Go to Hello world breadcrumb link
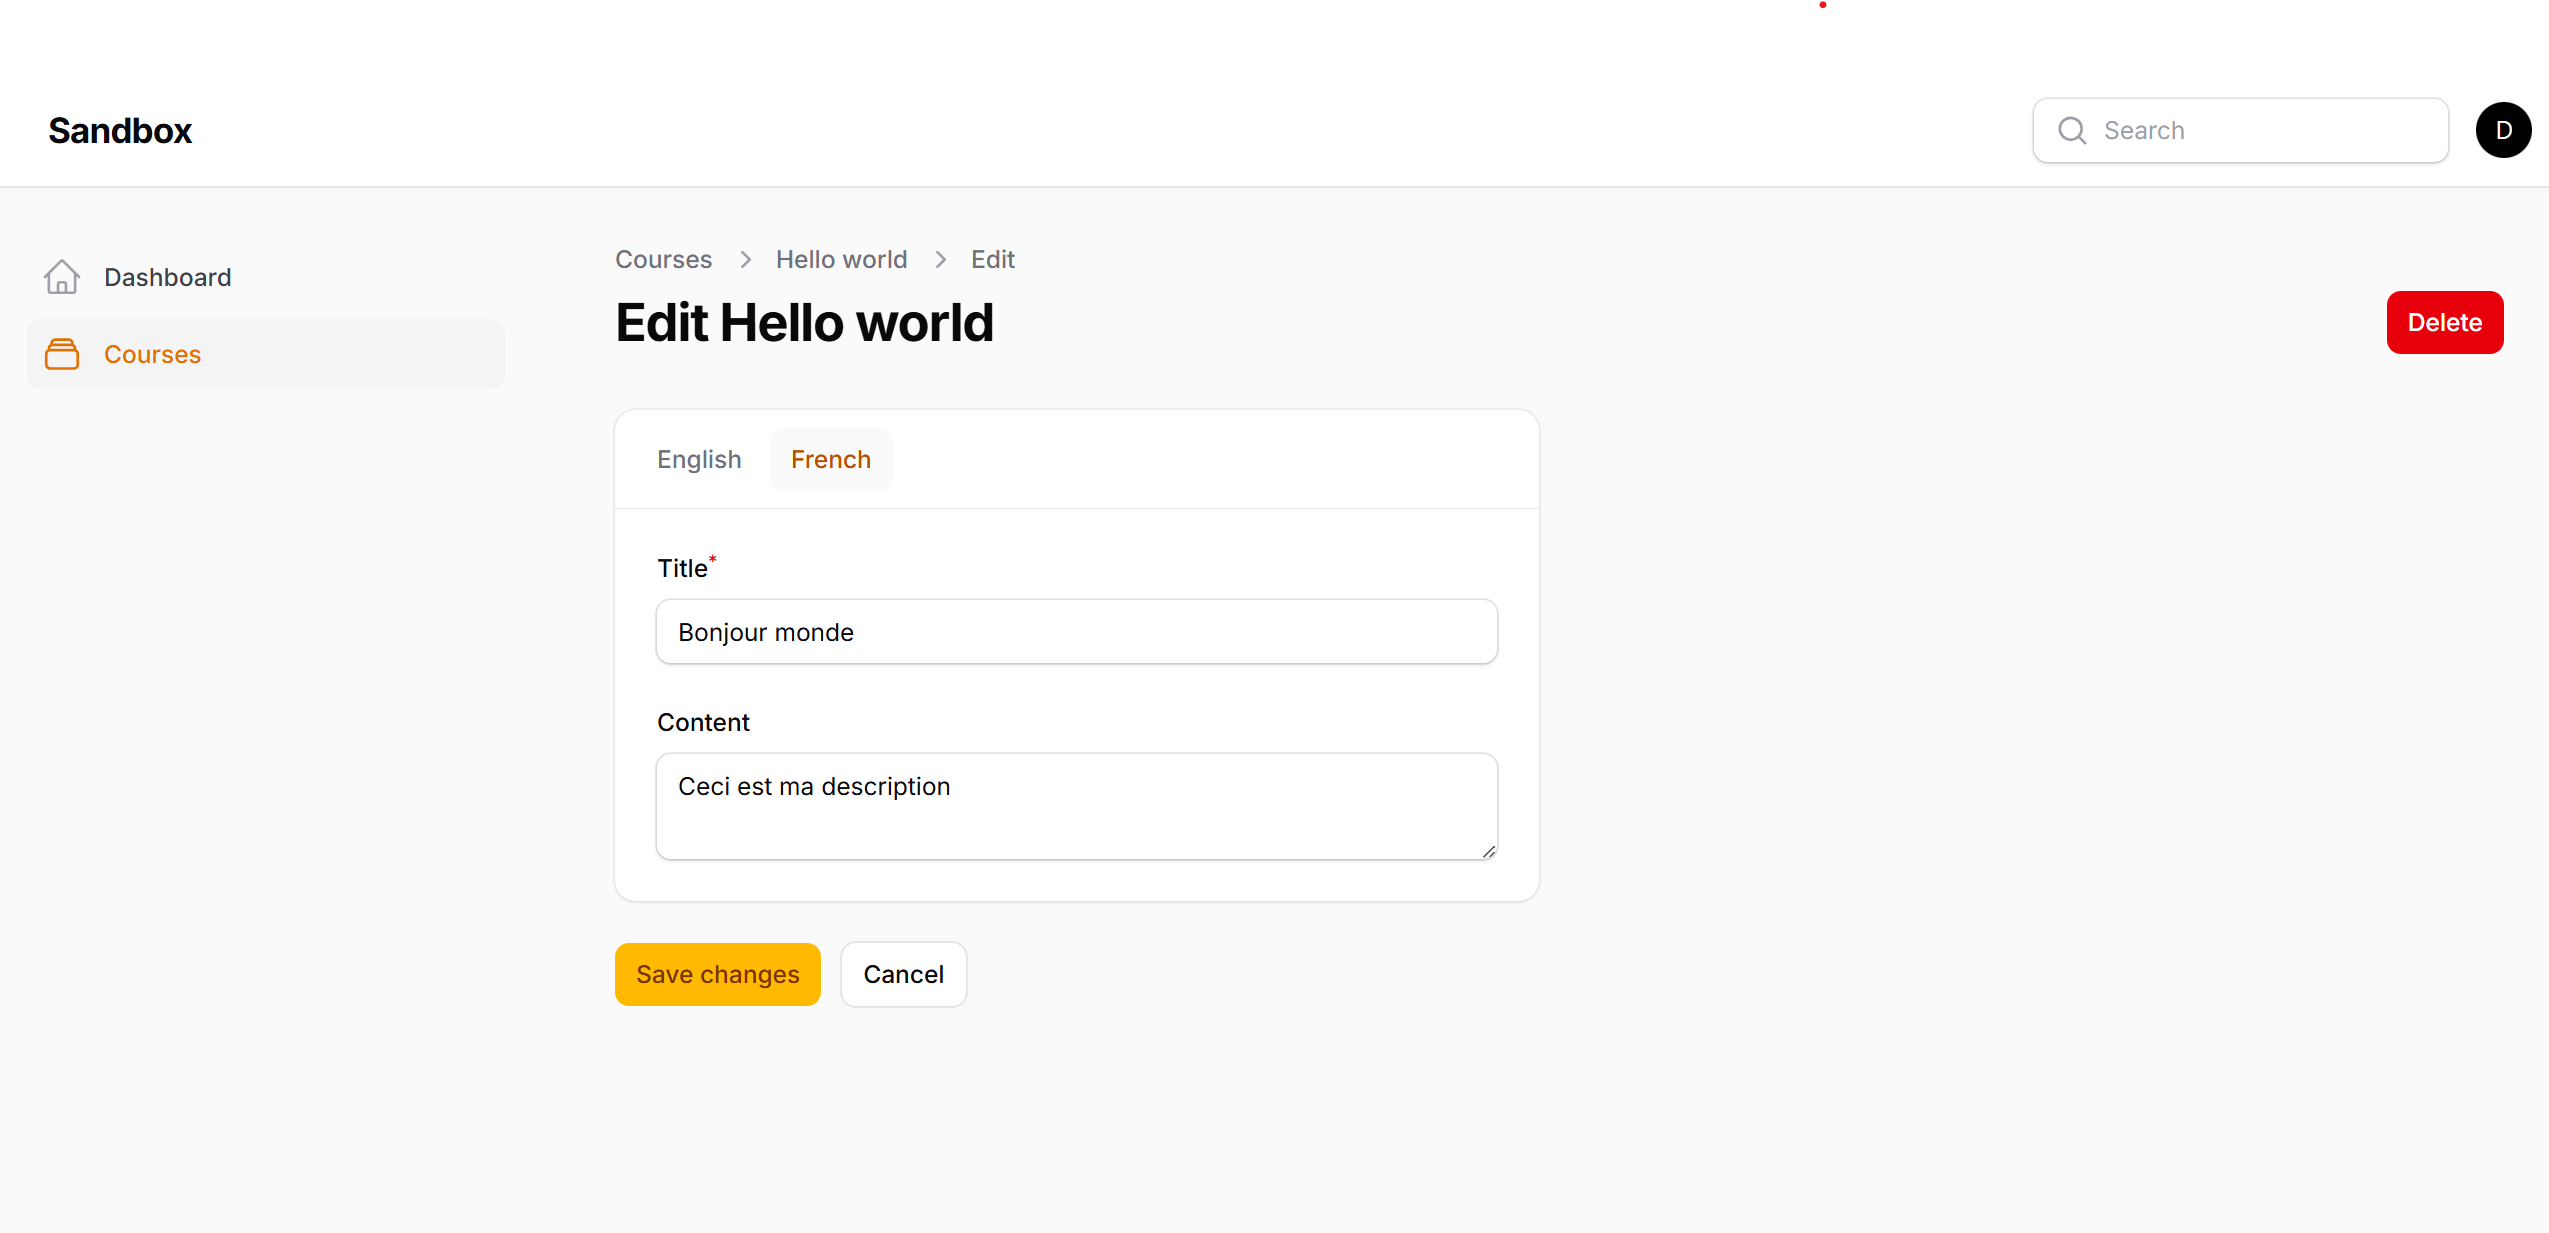Screen dimensions: 2549x1233 tap(841, 260)
